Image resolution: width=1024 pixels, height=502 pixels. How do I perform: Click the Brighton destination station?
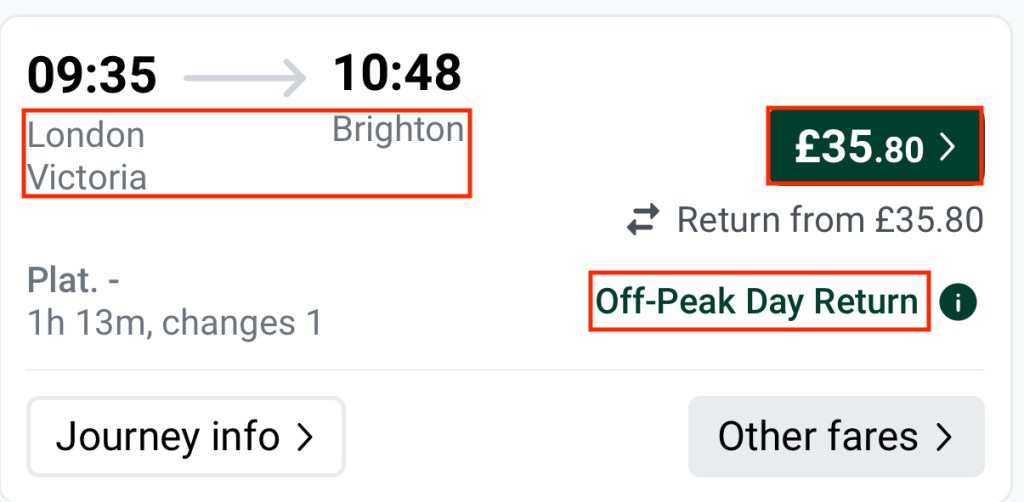398,130
